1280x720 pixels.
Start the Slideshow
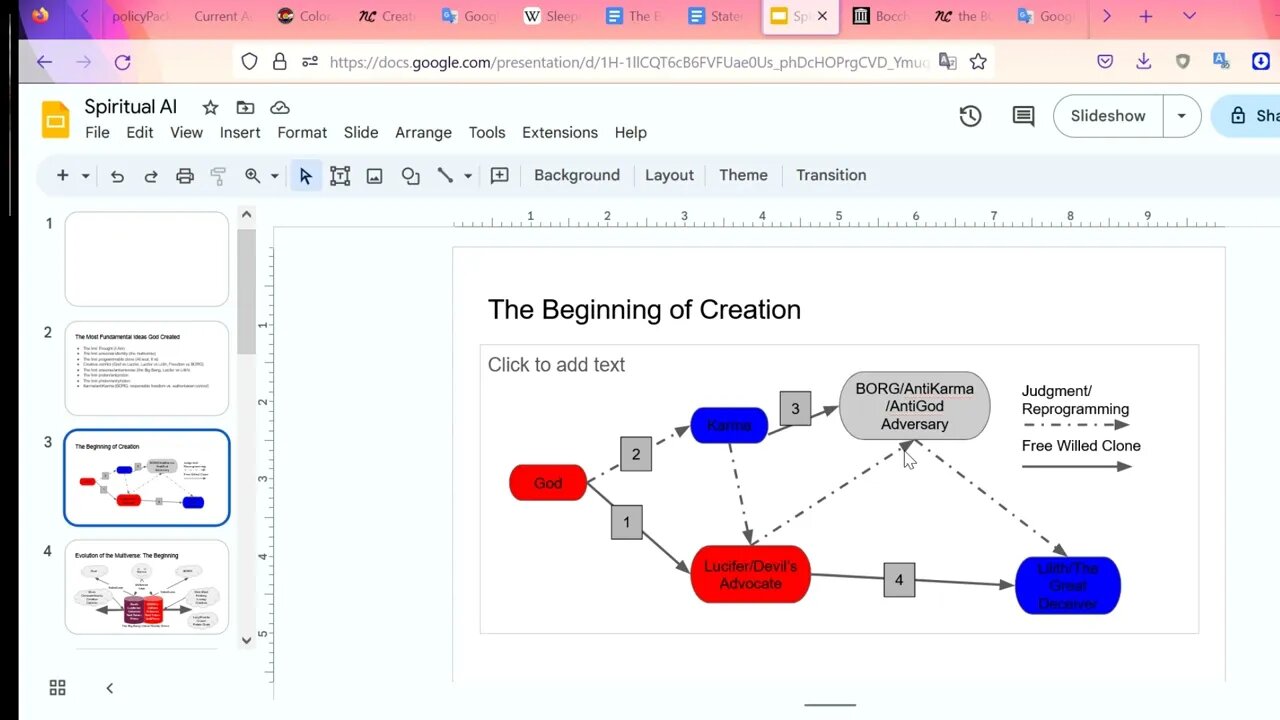coord(1108,116)
